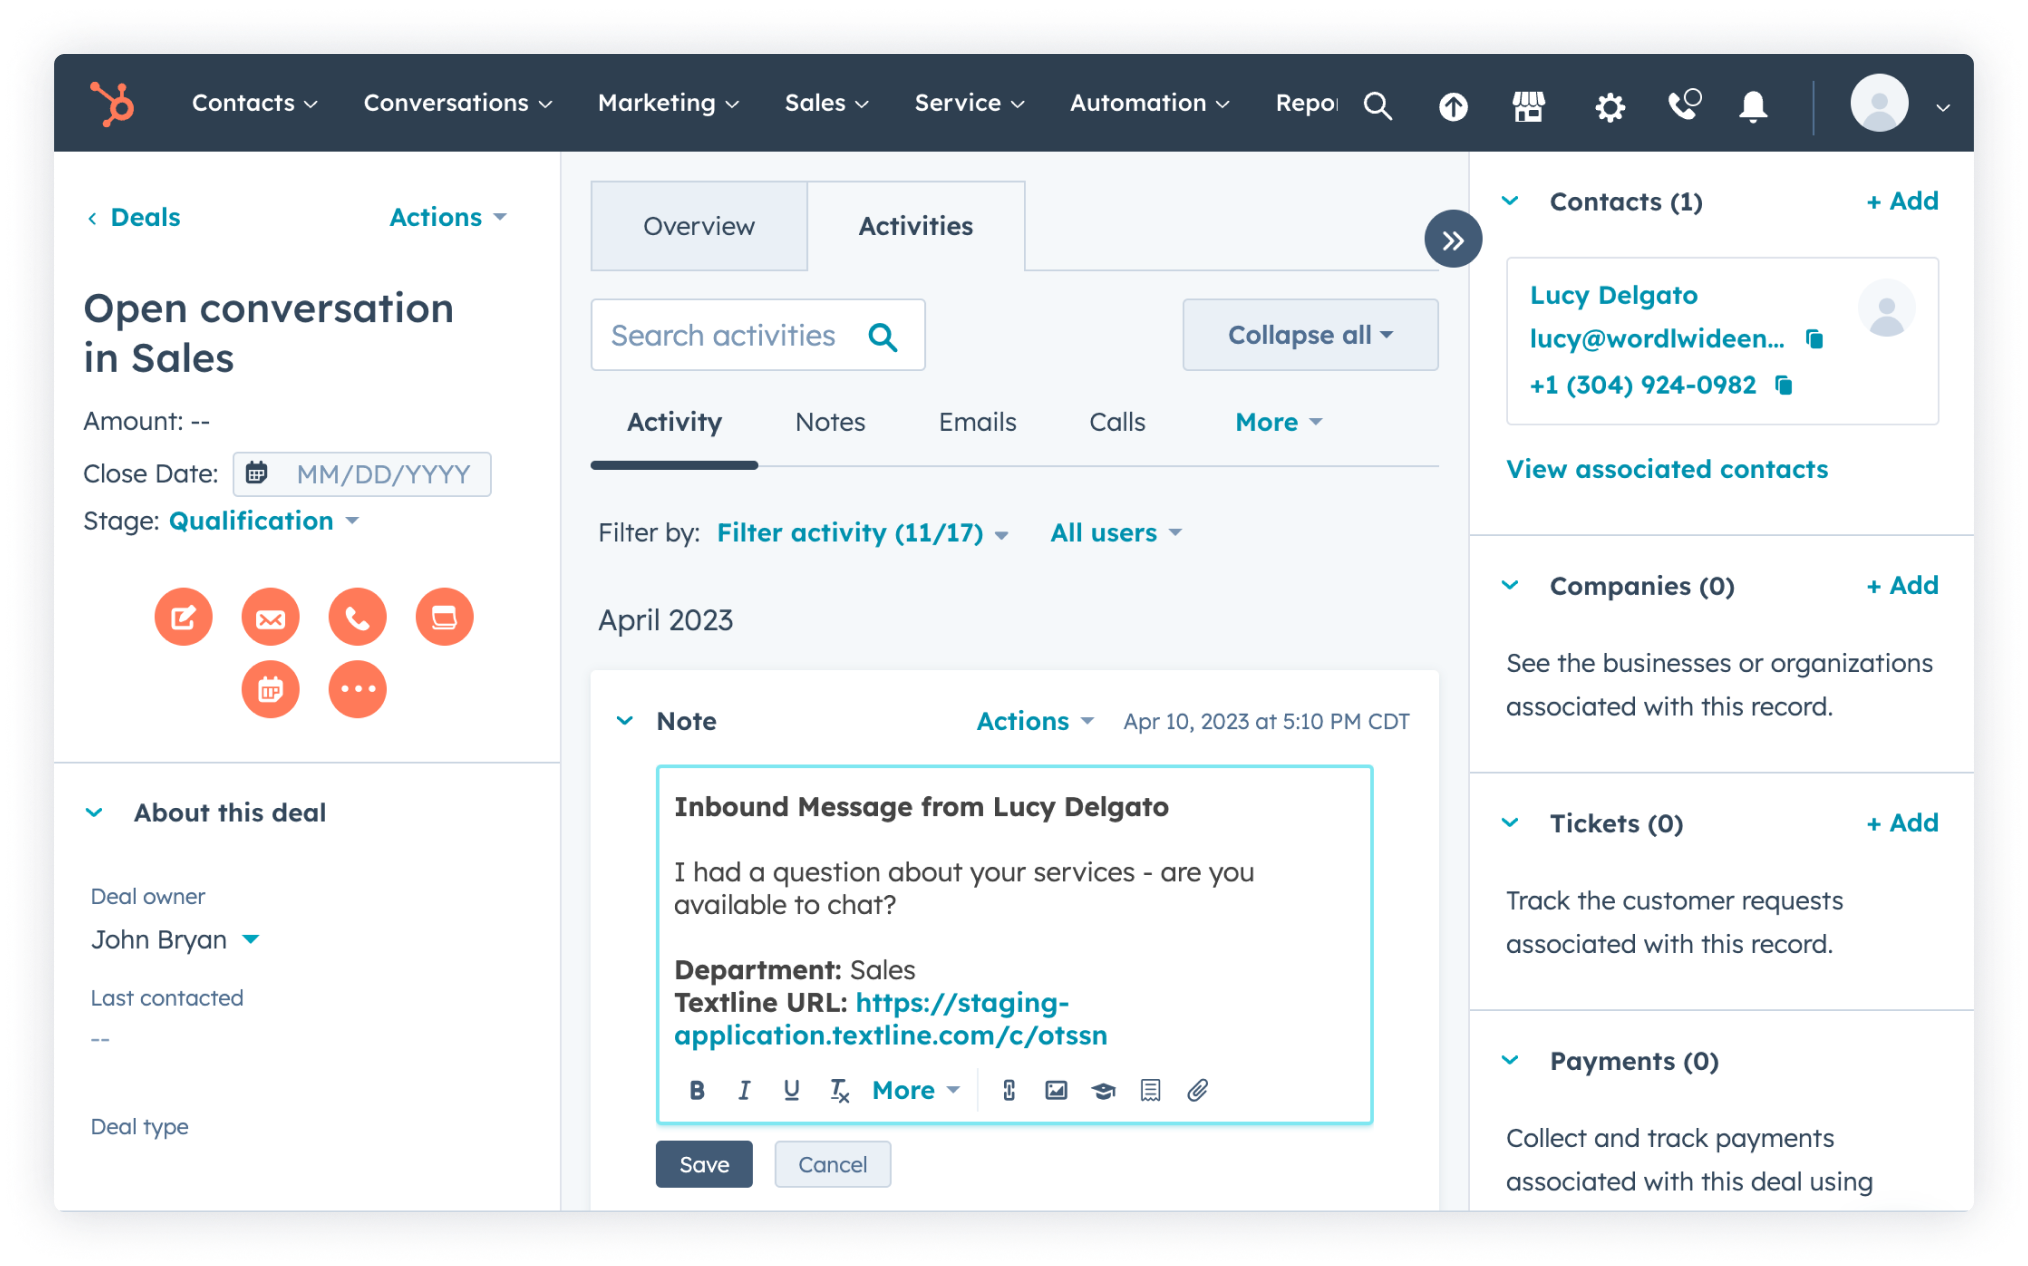Screen dimensions: 2028x1266
Task: Apply underline formatting in the note editor
Action: point(791,1090)
